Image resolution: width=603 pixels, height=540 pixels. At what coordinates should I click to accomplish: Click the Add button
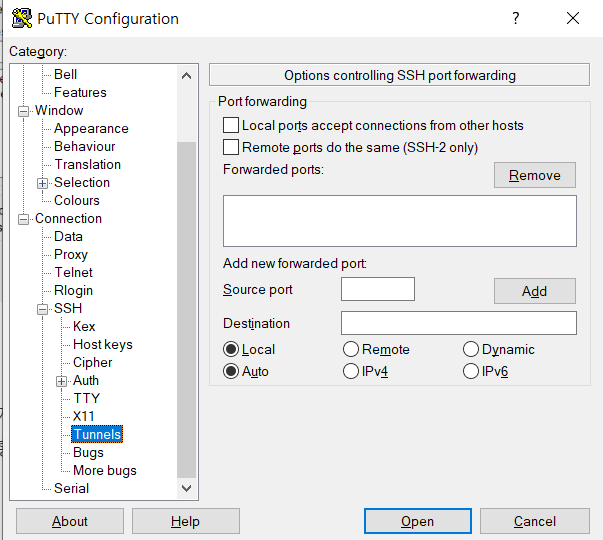point(535,291)
